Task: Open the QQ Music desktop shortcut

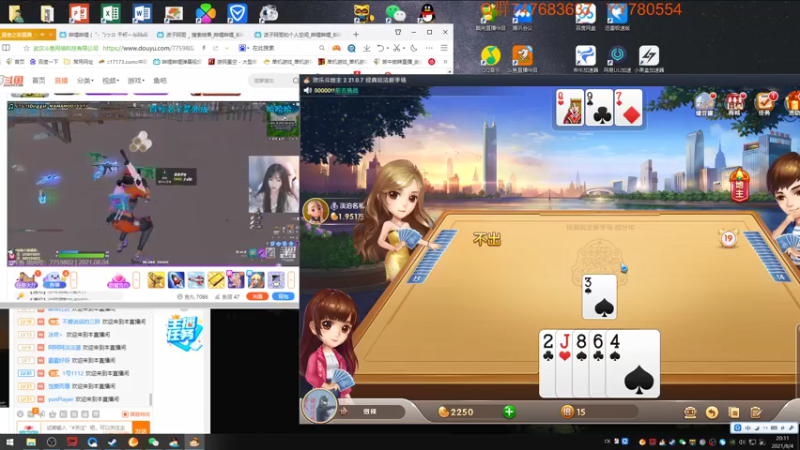Action: (490, 56)
